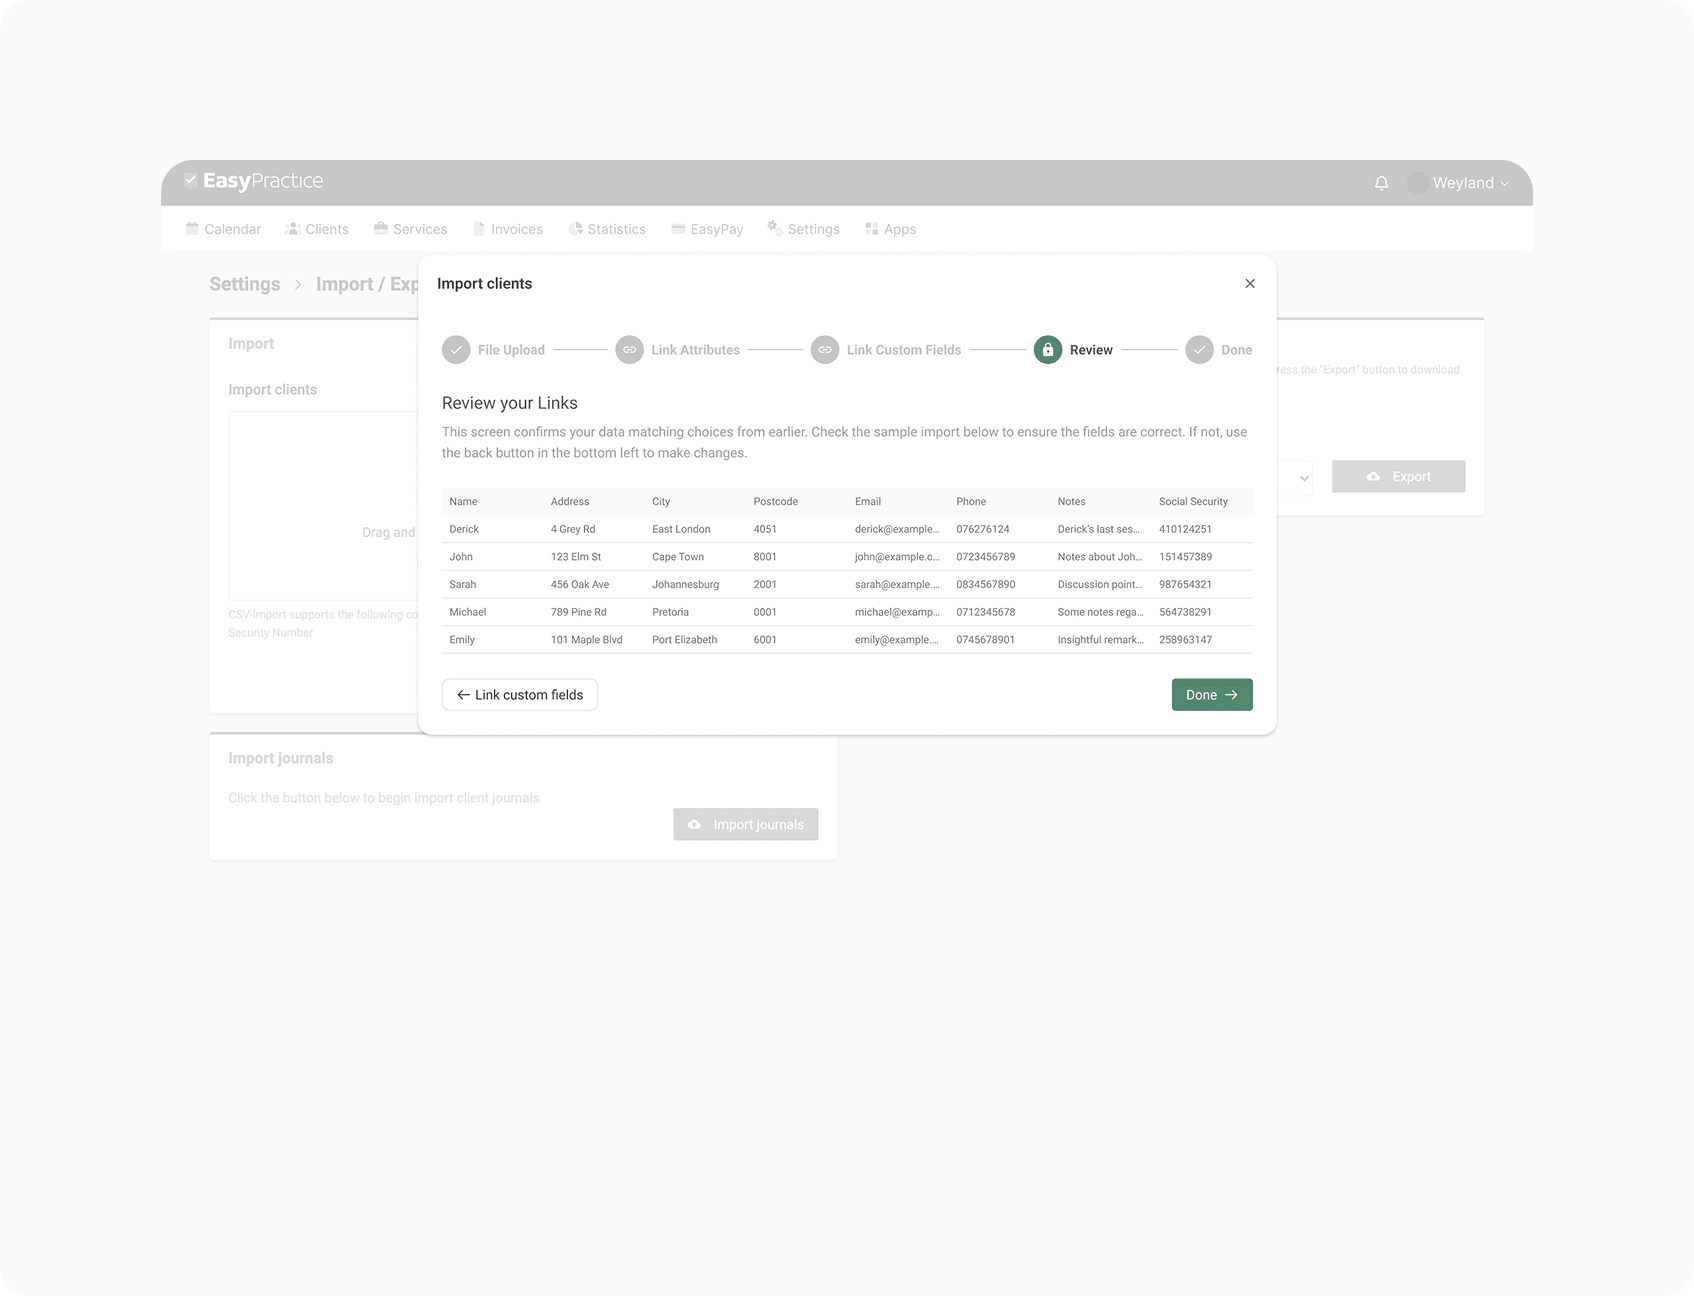Click the Import journals button
This screenshot has height=1296, width=1694.
(745, 824)
